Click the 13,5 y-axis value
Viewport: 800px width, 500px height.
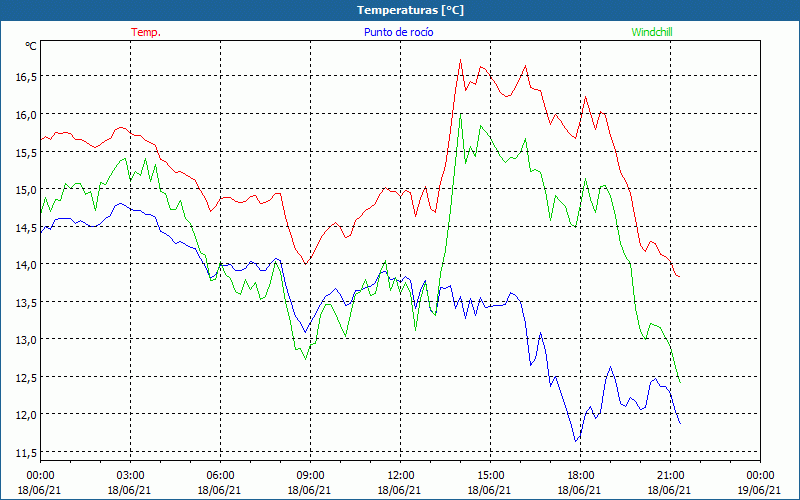coord(26,302)
